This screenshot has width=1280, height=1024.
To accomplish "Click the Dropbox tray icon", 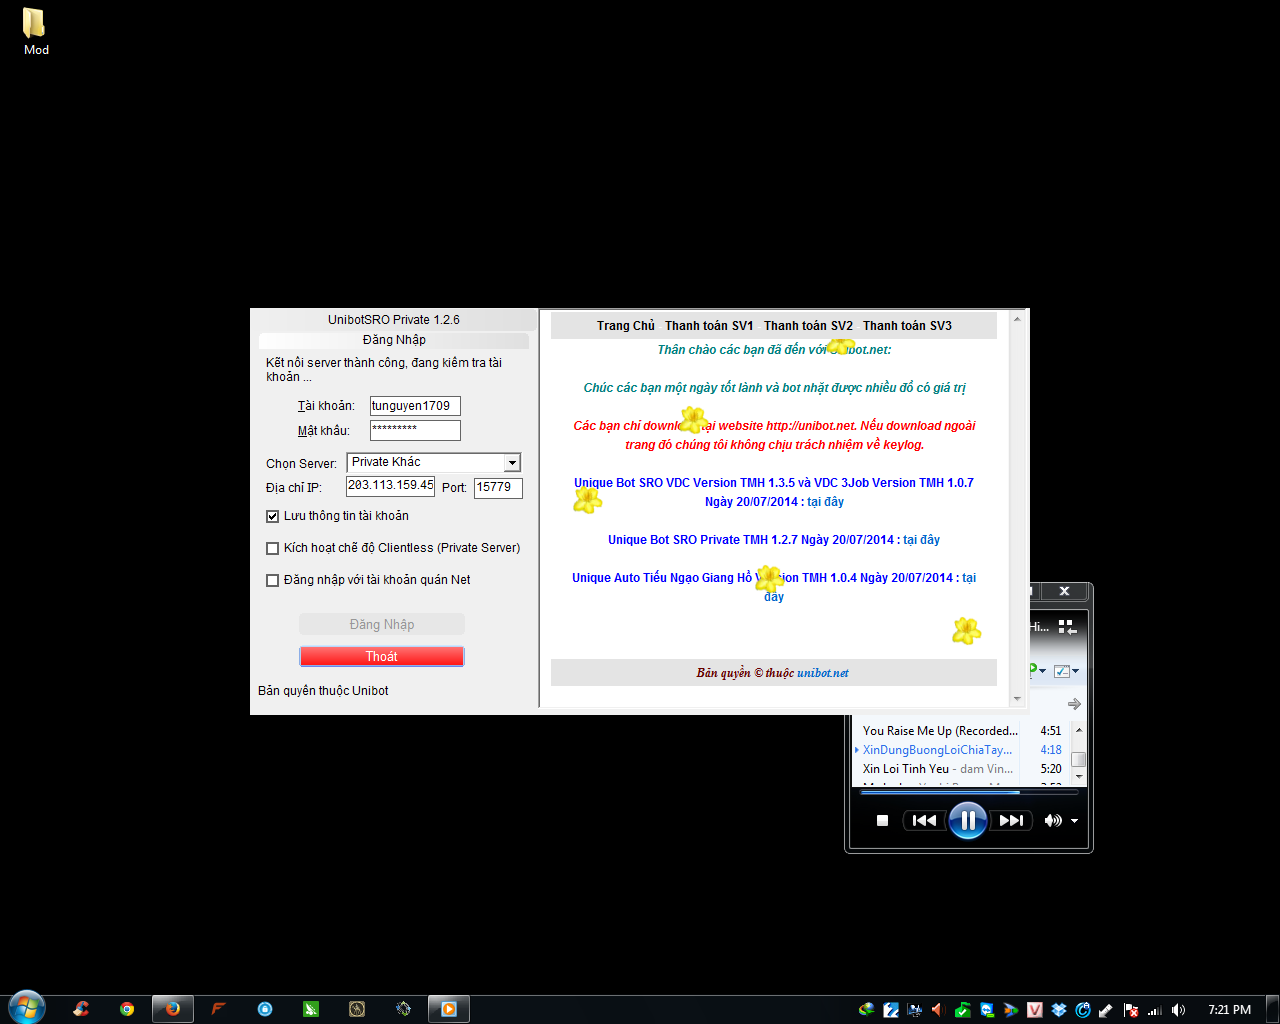I will (1059, 1010).
